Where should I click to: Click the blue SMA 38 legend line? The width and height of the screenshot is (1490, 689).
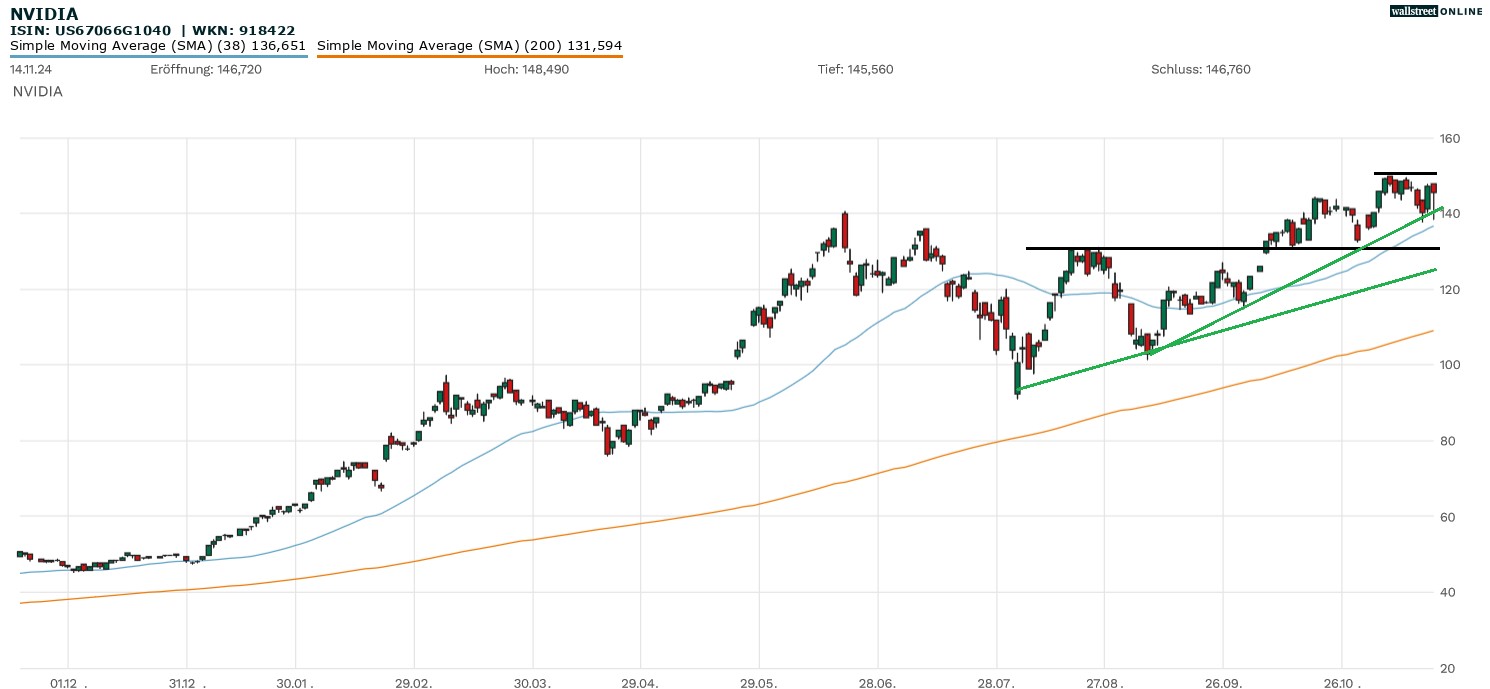[158, 56]
